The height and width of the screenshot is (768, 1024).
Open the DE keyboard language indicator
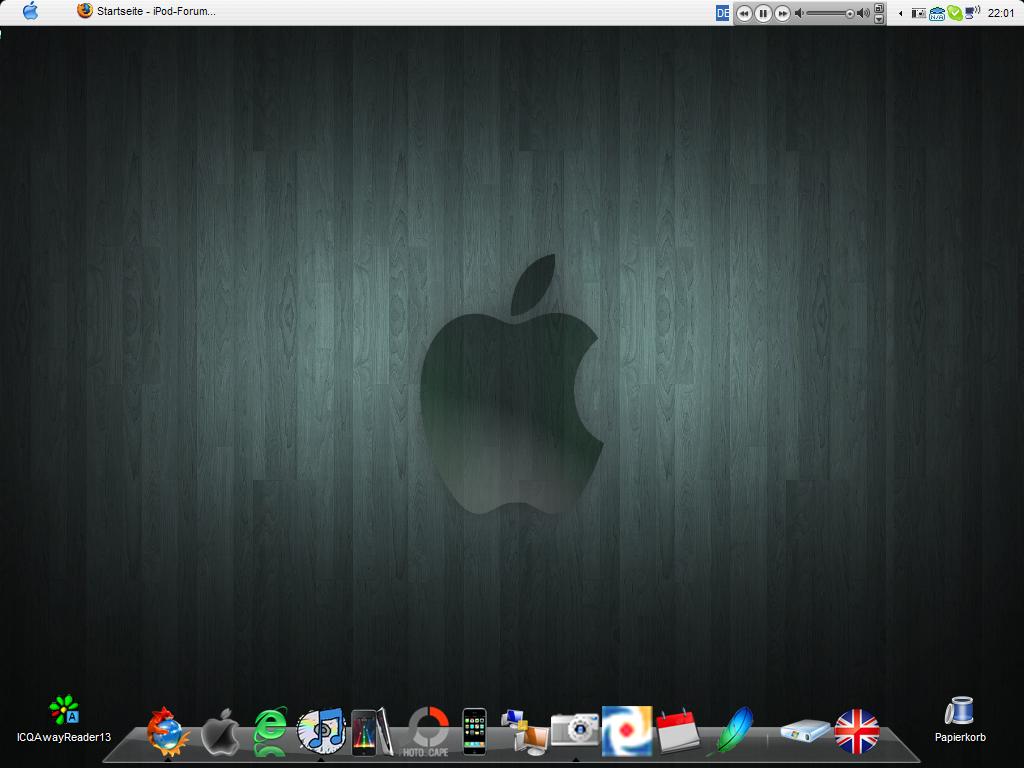coord(722,13)
